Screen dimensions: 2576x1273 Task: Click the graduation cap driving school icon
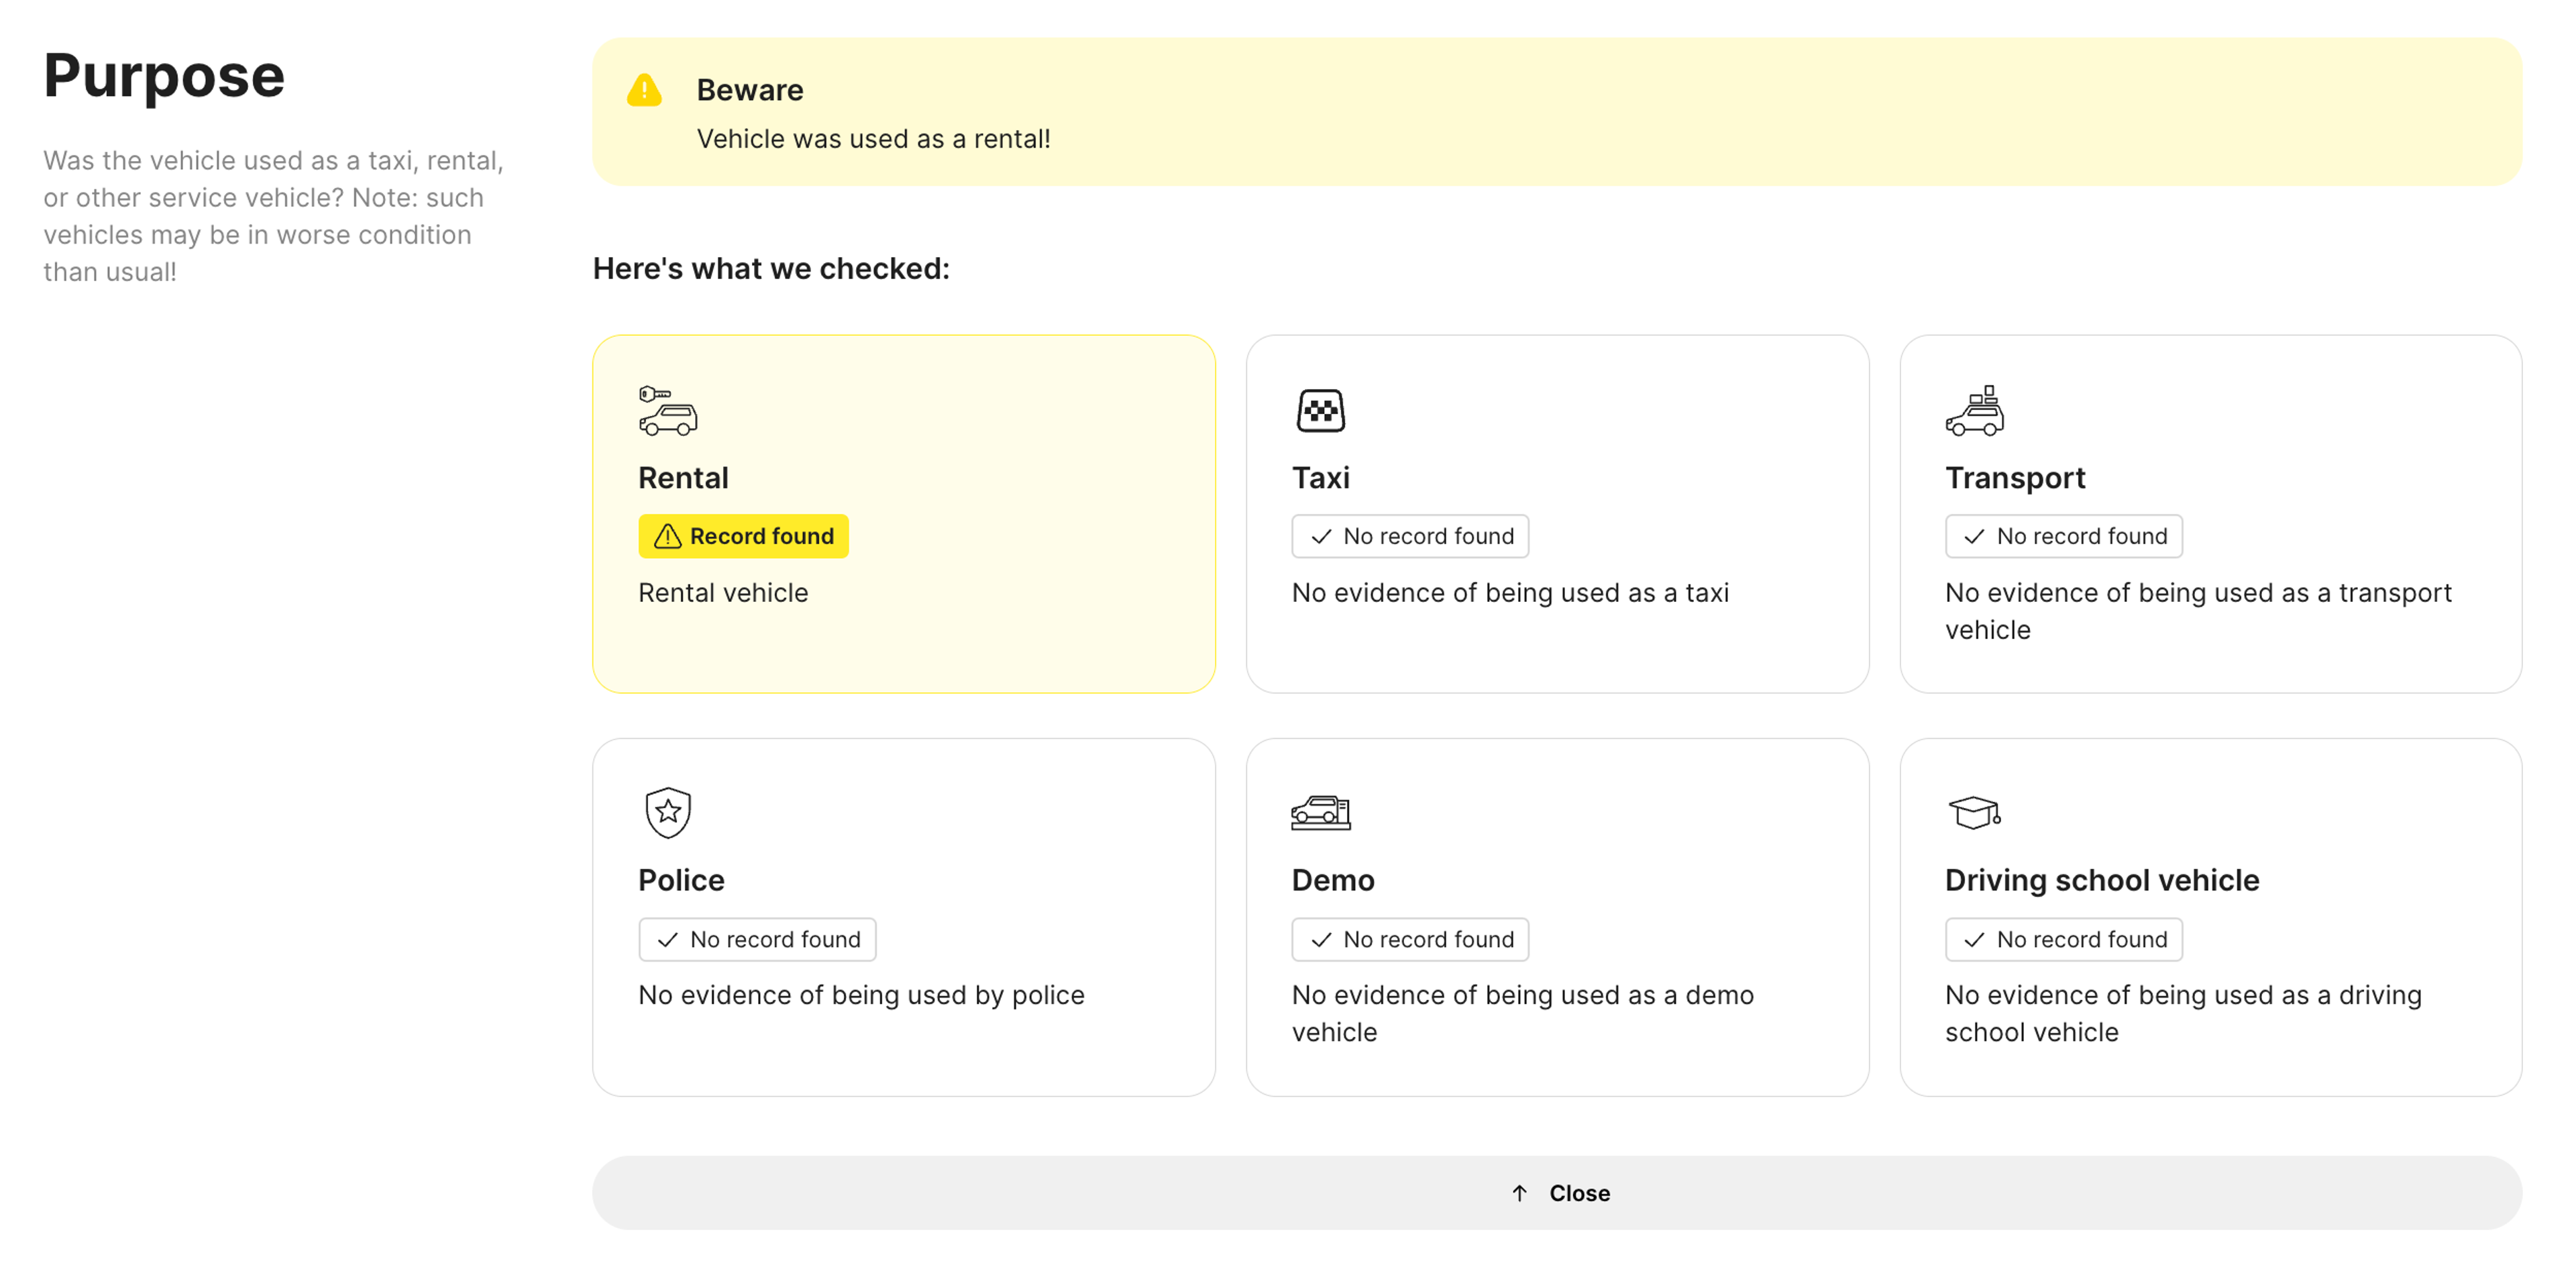point(1974,812)
